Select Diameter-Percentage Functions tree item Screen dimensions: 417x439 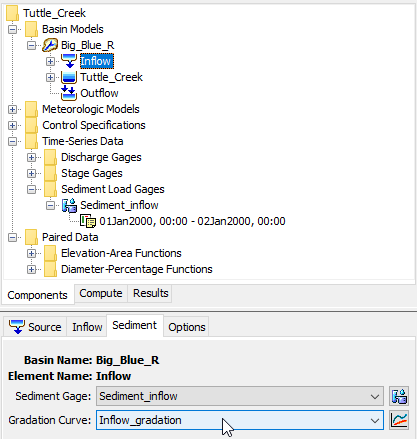point(137,269)
